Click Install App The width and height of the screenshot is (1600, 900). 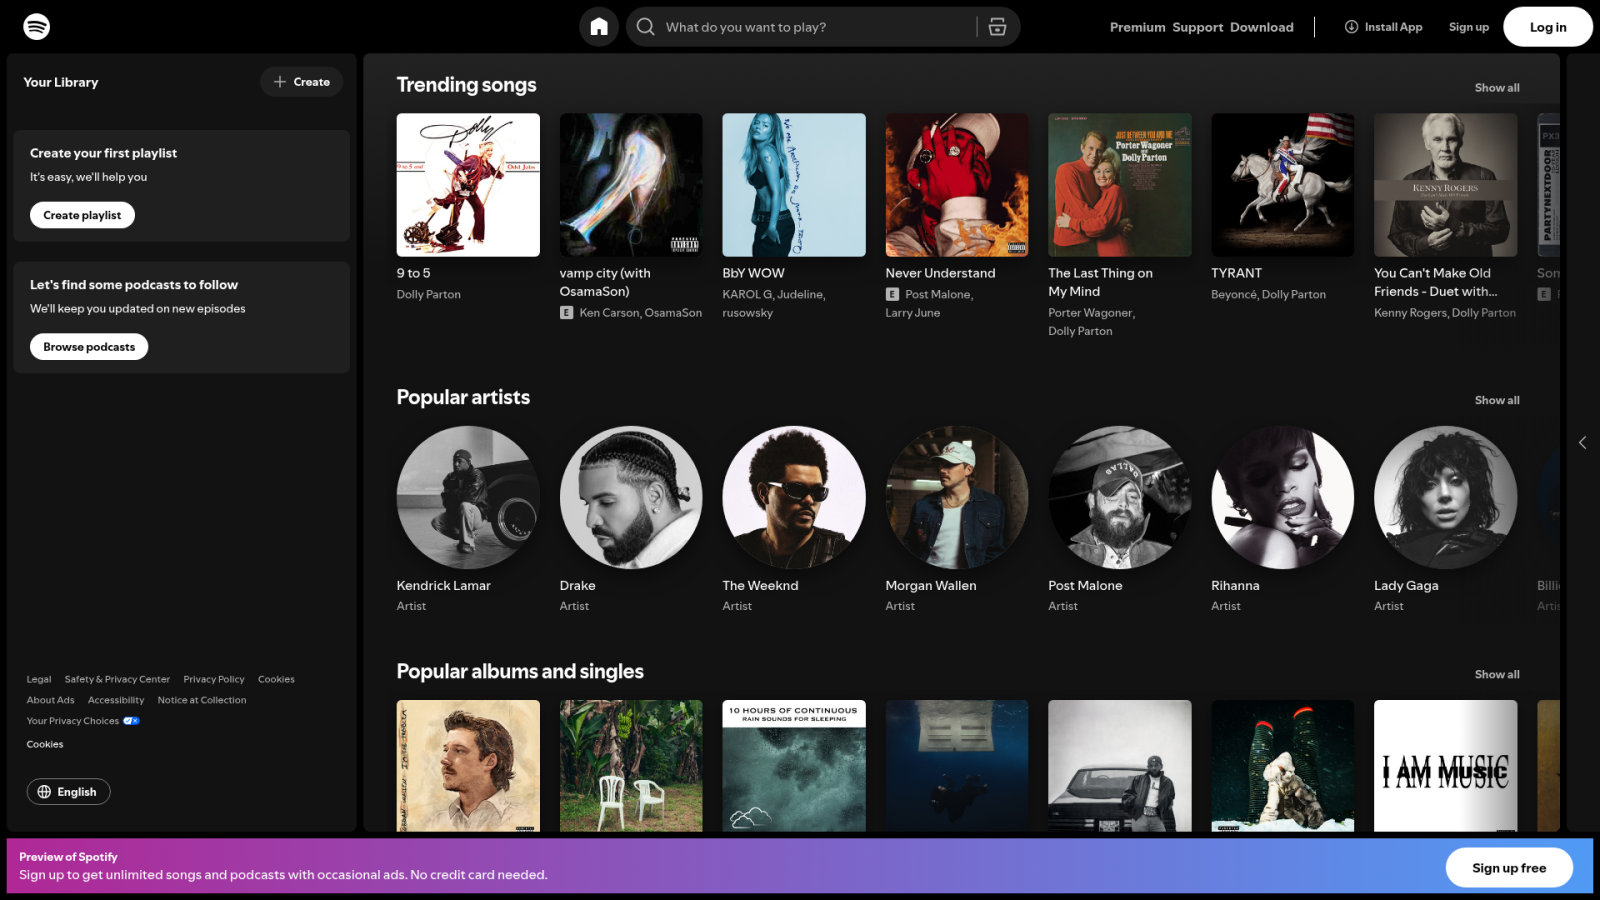coord(1384,27)
